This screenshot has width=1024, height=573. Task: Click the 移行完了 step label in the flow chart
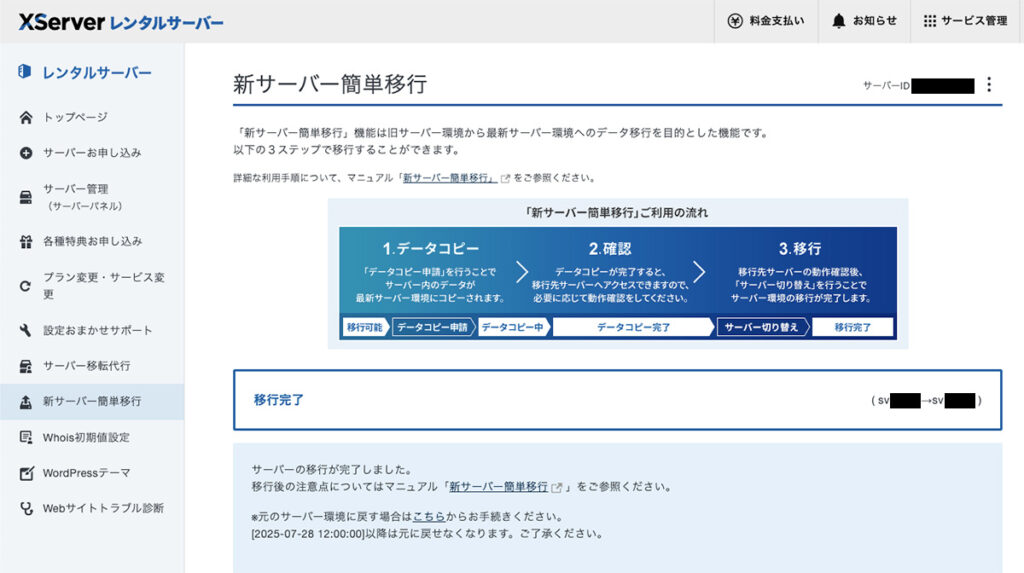[x=852, y=327]
